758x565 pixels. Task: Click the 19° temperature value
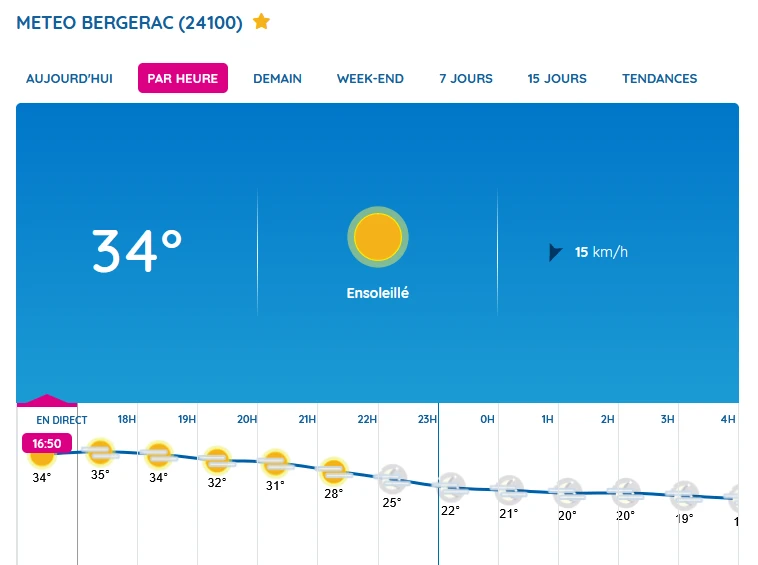[x=684, y=518]
